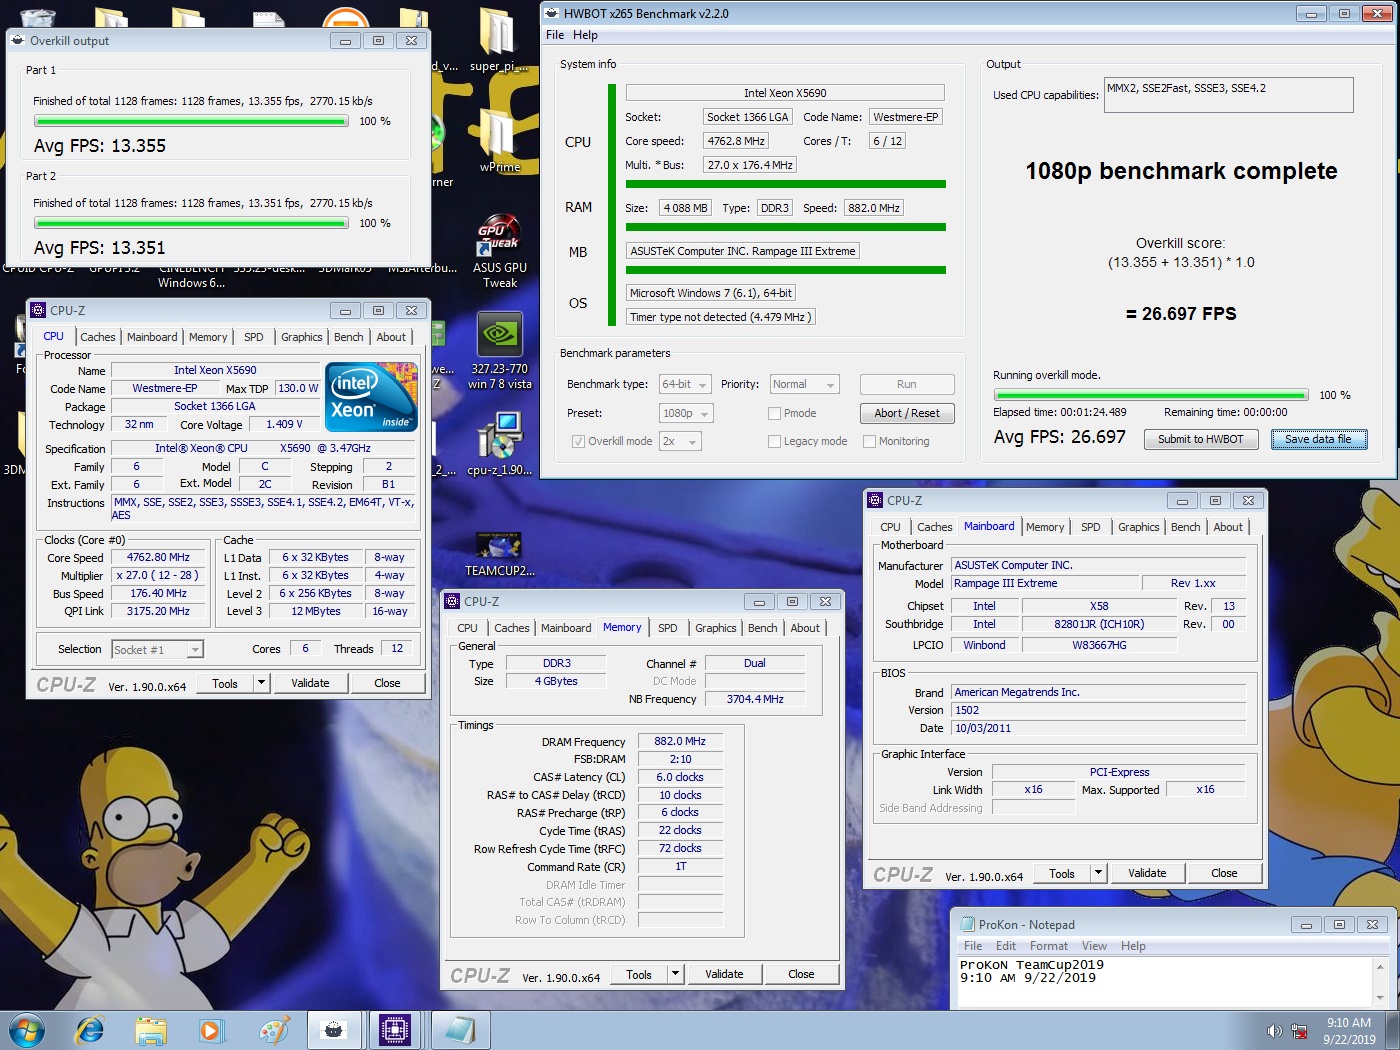Viewport: 1400px width, 1050px height.
Task: Switch to Caches tab in CPU-Z CPU window
Action: tap(98, 337)
